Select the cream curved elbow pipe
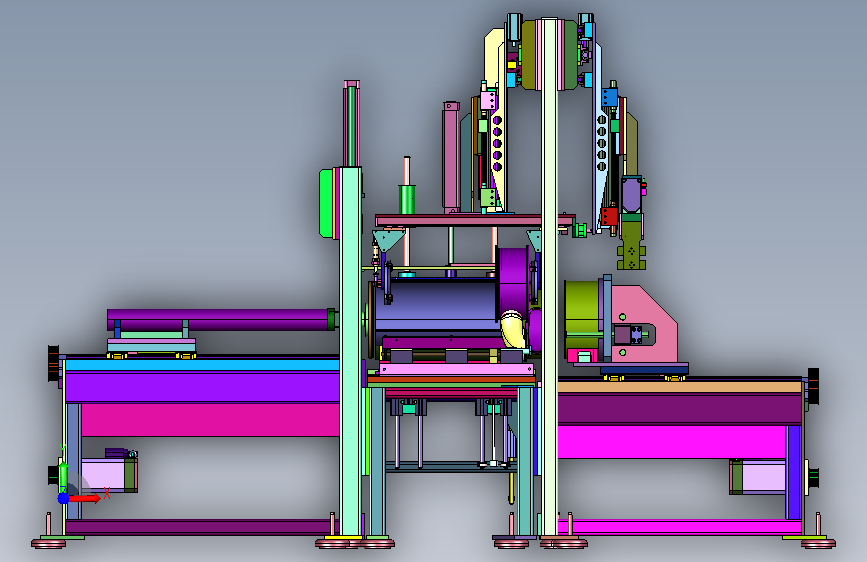867x562 pixels. click(x=513, y=329)
